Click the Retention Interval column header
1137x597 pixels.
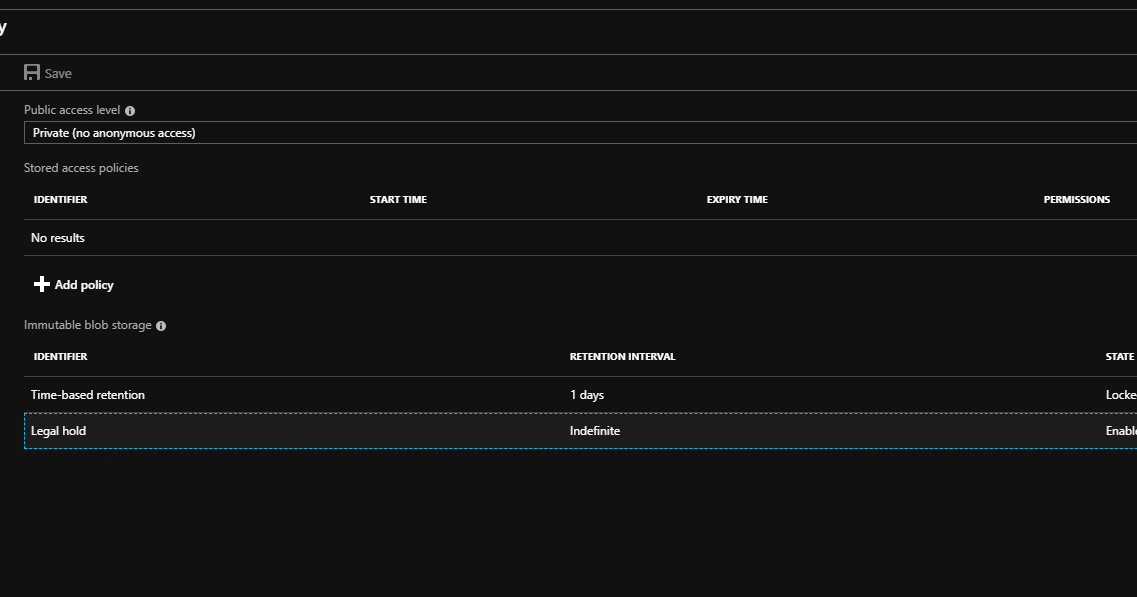tap(622, 356)
